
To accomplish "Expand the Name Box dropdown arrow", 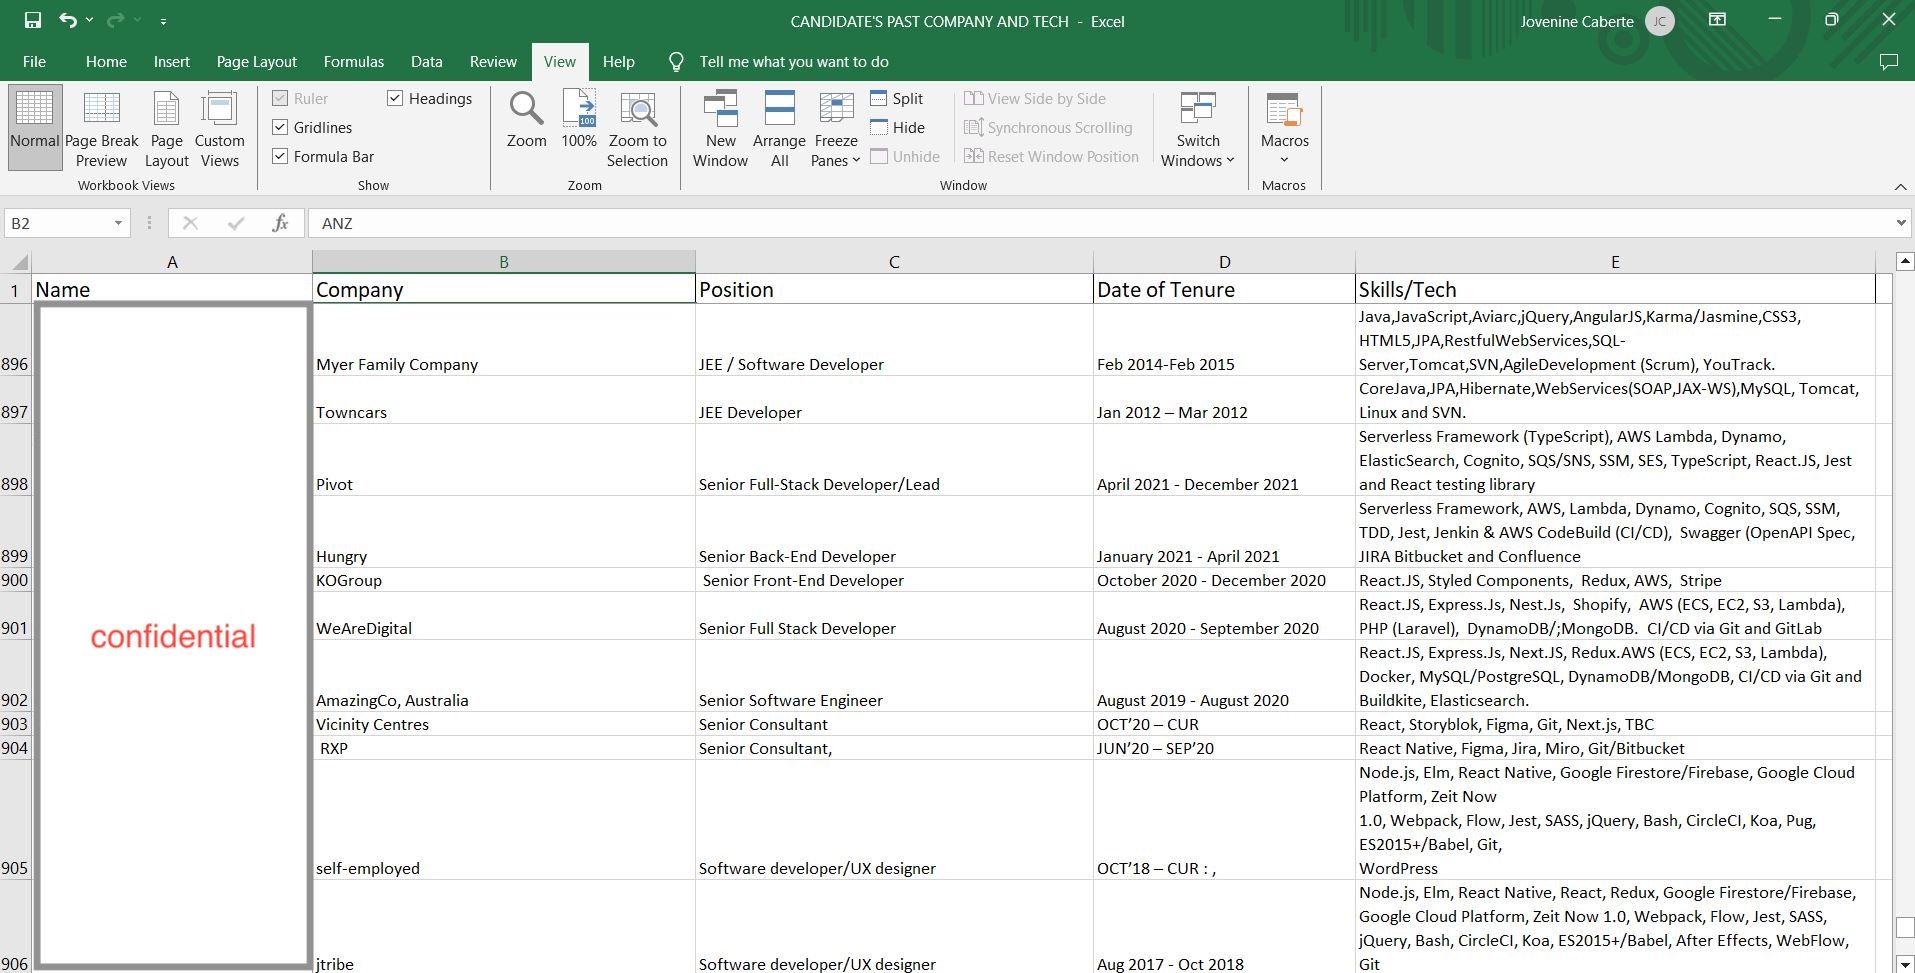I will pos(118,223).
